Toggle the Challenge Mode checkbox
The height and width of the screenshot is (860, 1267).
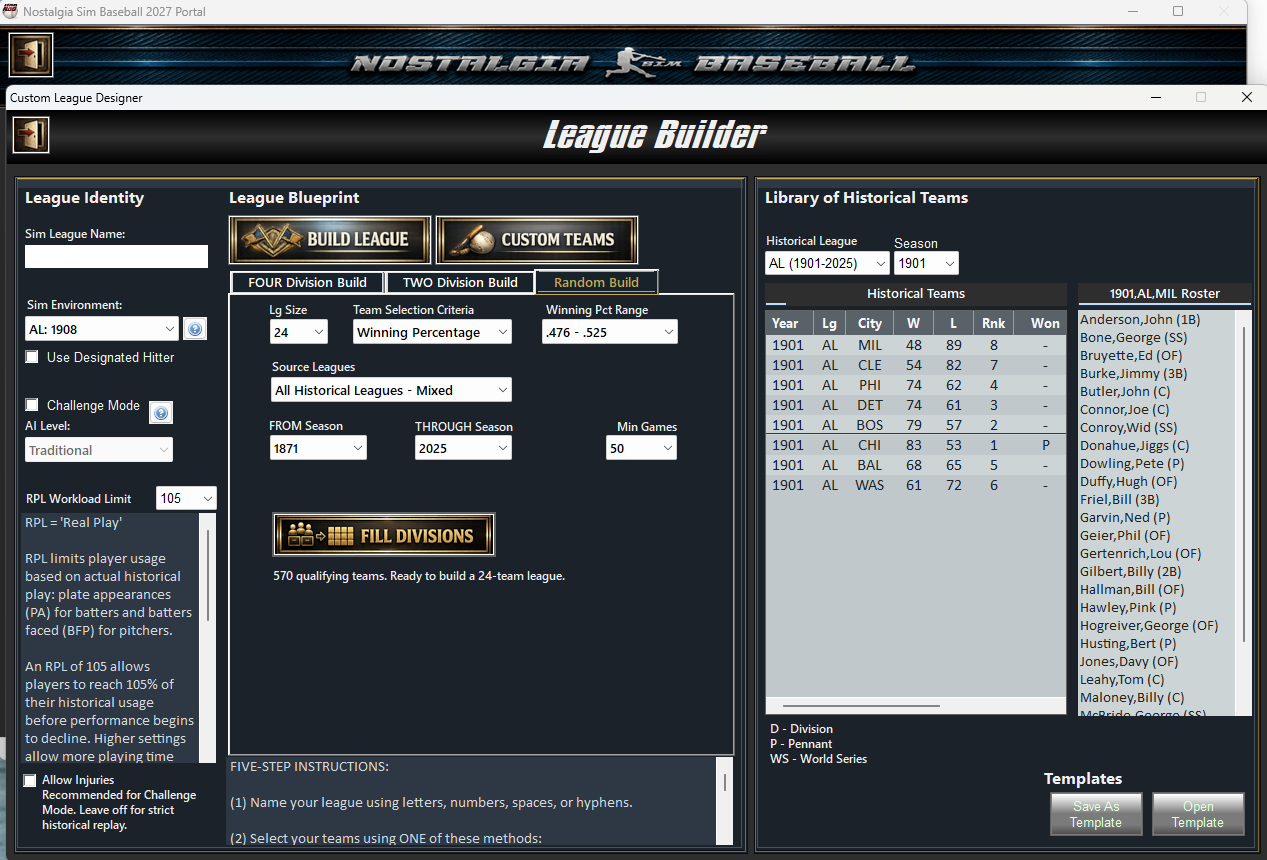(x=32, y=405)
